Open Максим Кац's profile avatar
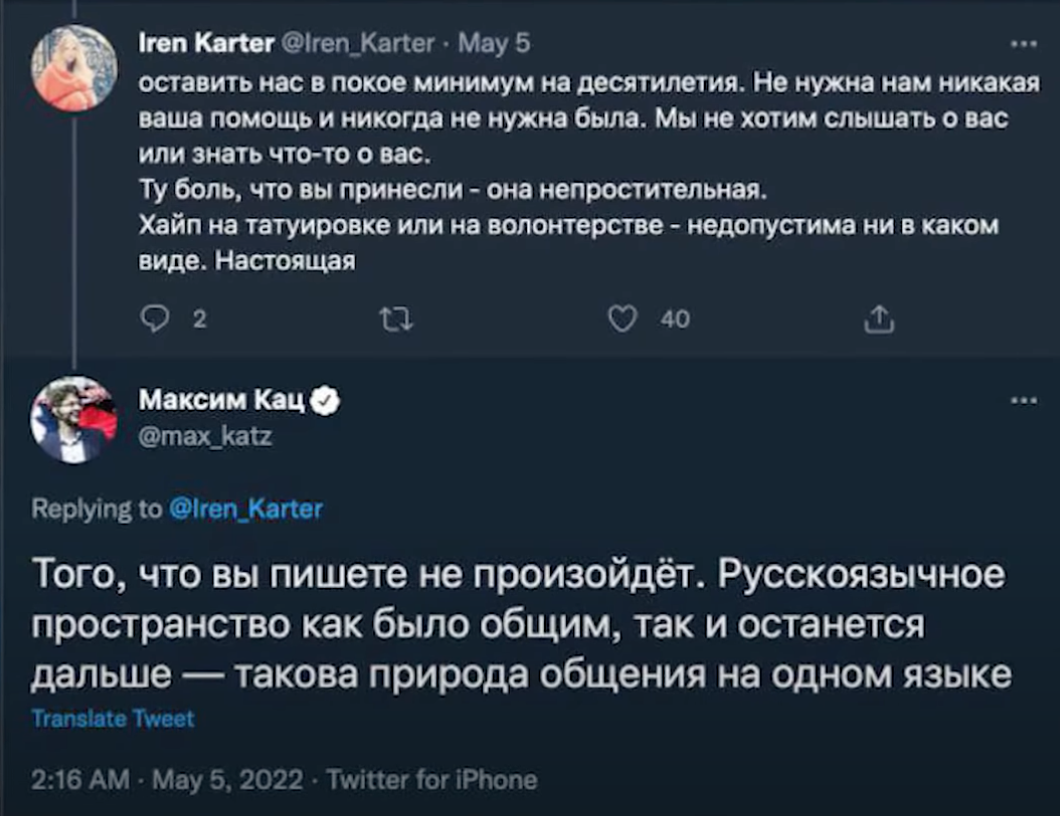 74,419
